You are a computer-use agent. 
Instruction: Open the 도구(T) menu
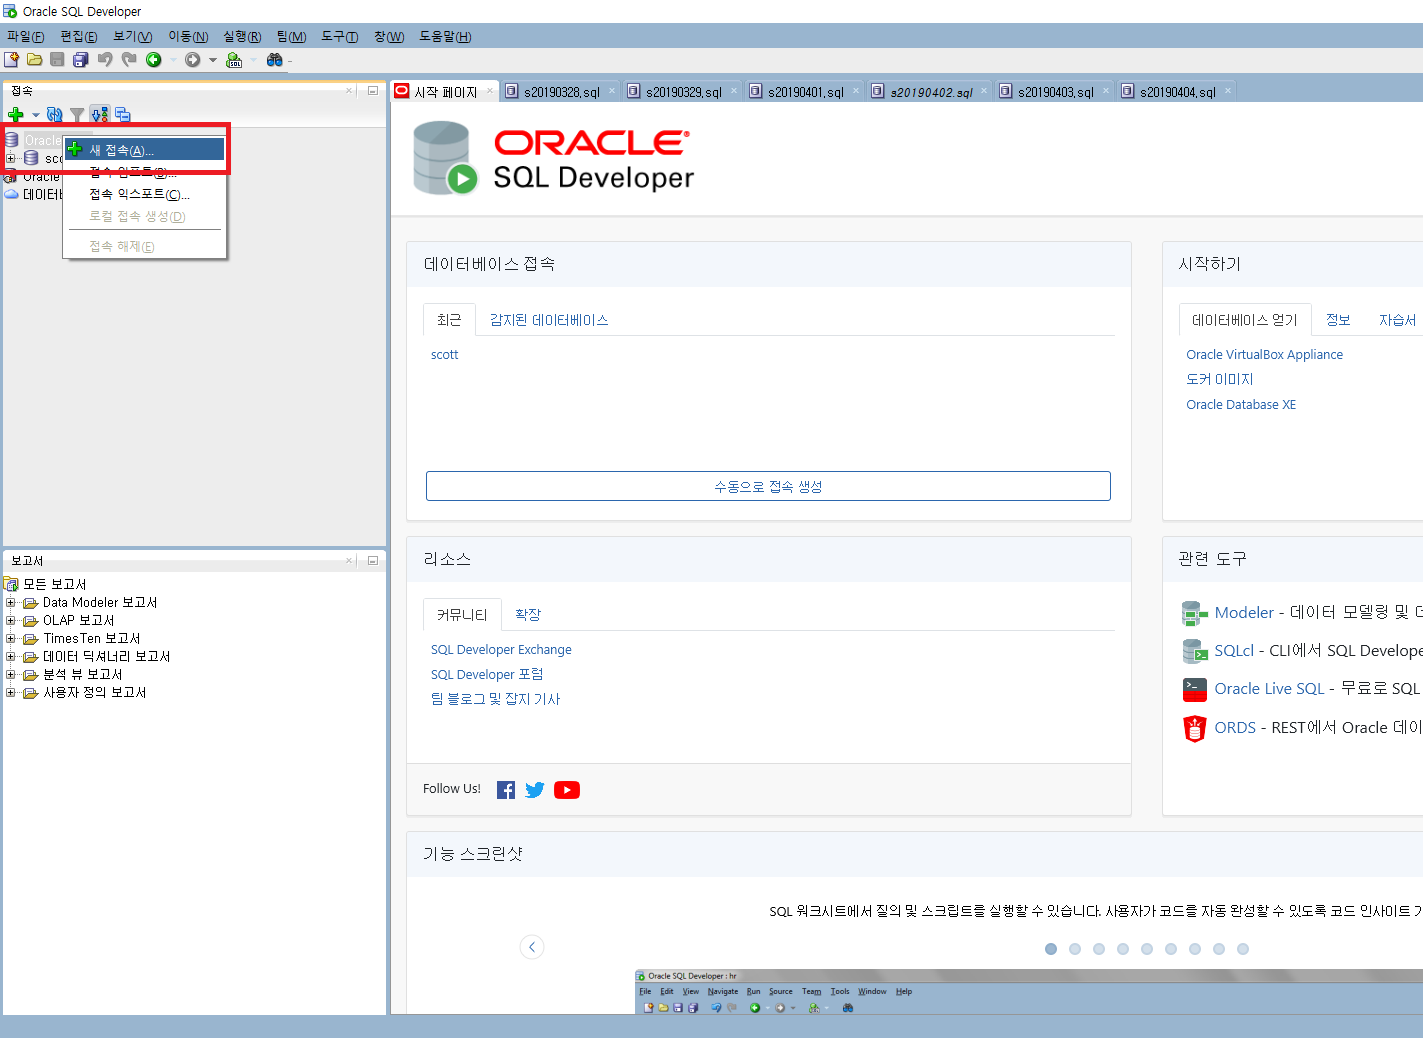(x=340, y=36)
